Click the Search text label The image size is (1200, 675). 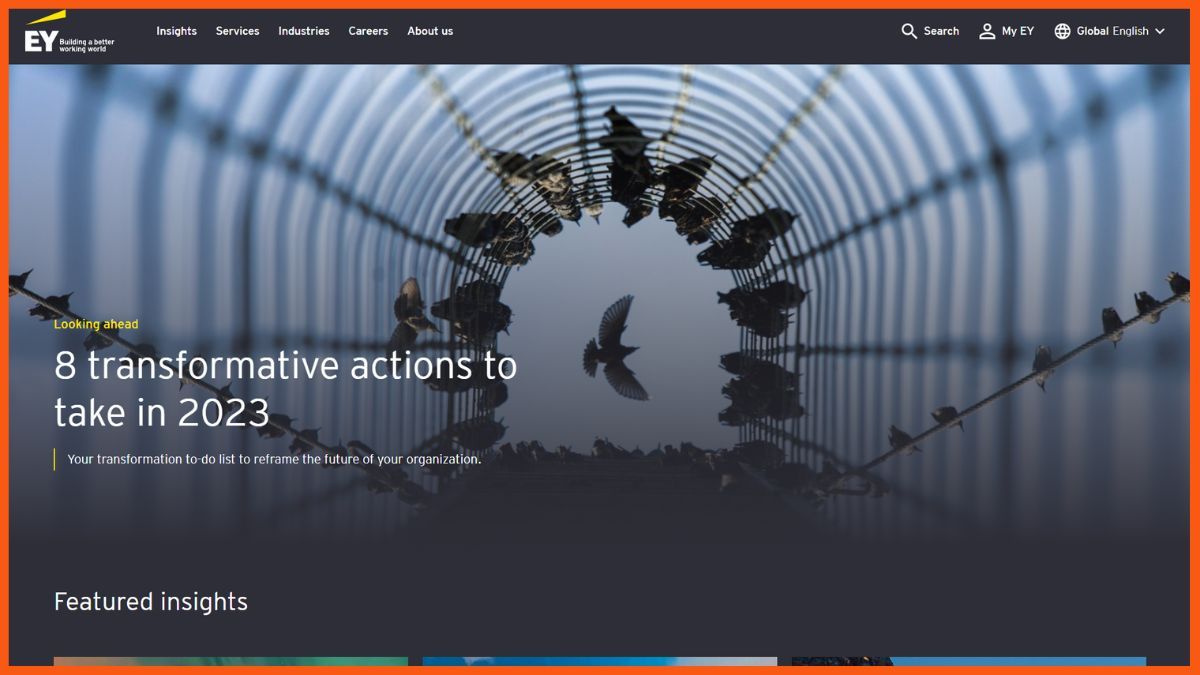[x=941, y=31]
